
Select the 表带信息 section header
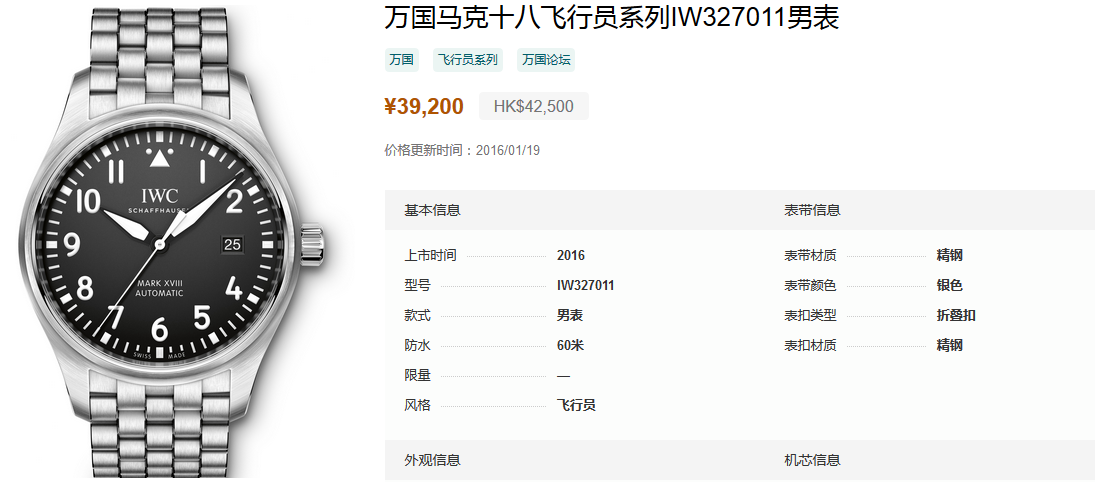tap(812, 210)
